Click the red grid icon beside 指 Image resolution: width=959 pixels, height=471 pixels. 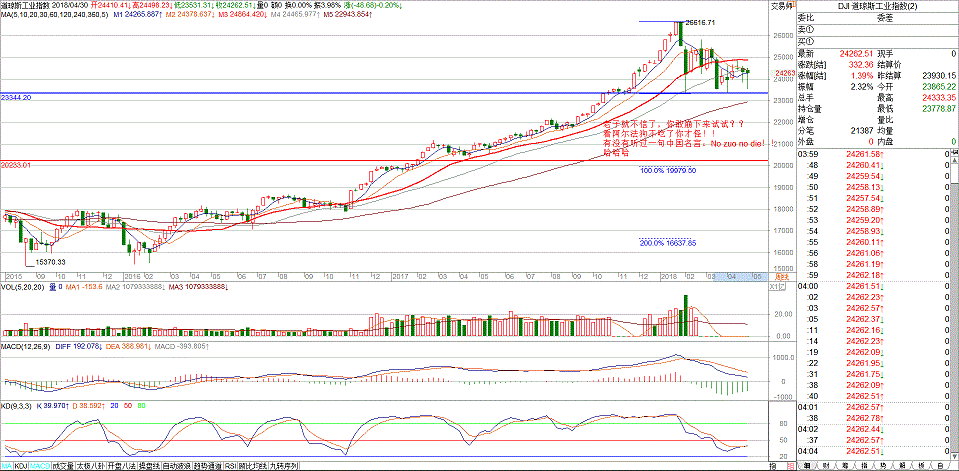click(x=790, y=466)
